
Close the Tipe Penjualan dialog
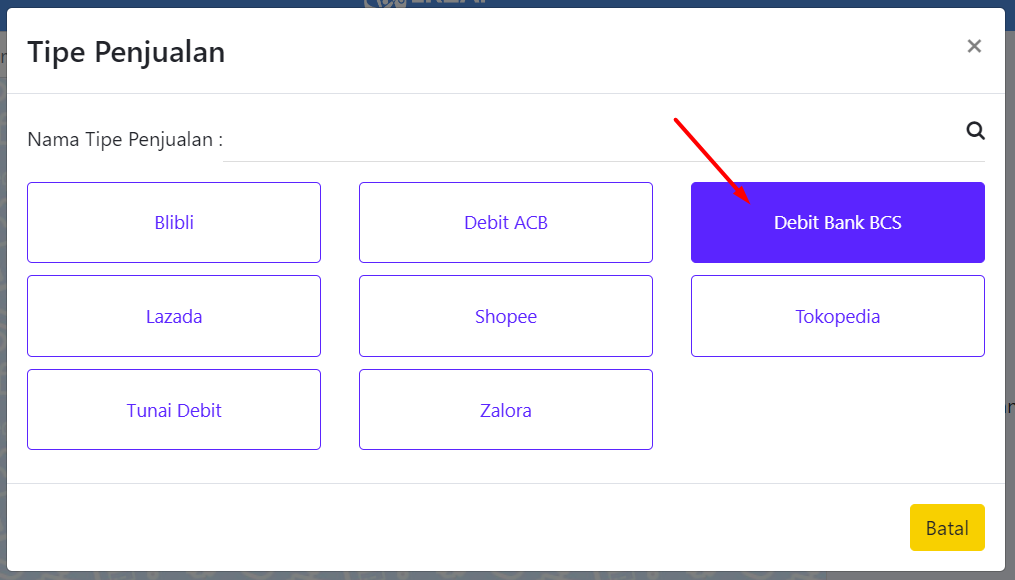coord(974,46)
